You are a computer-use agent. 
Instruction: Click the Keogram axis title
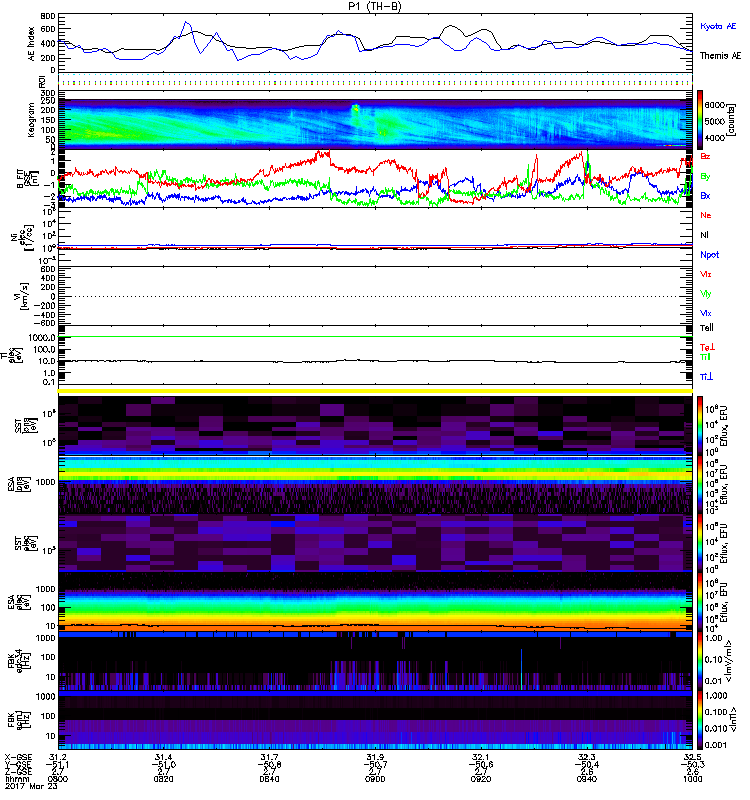(31, 120)
